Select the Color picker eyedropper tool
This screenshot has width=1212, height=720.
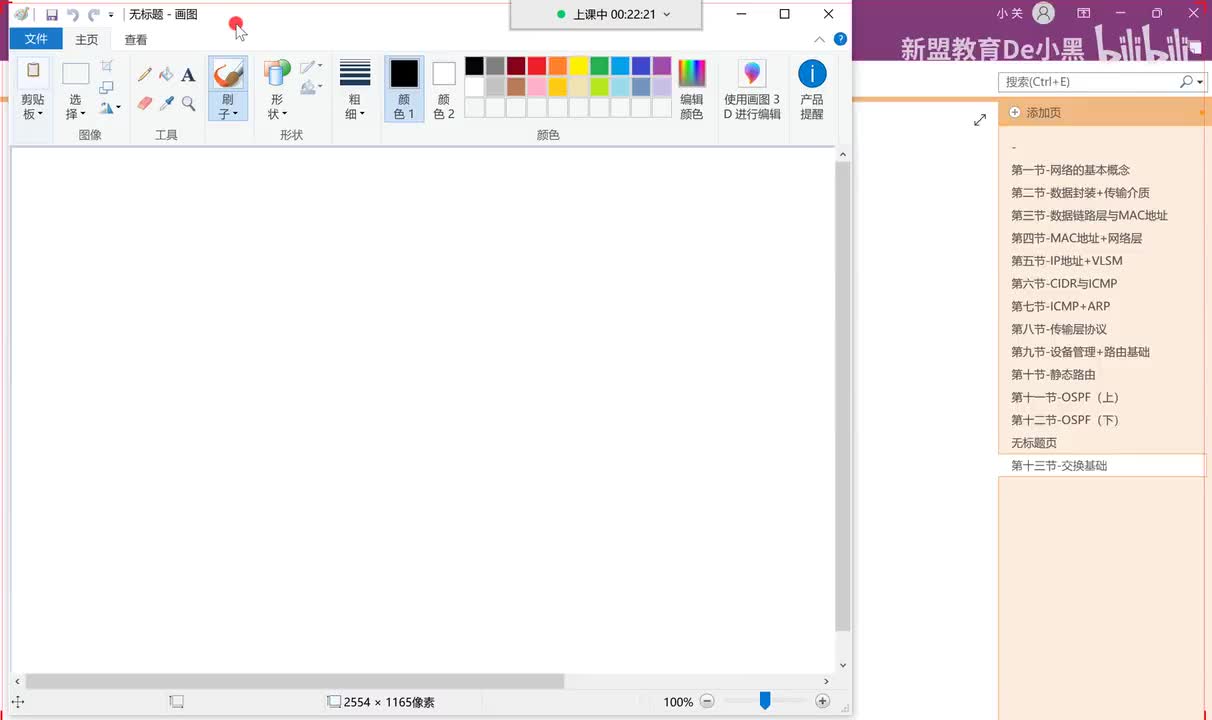[x=166, y=103]
